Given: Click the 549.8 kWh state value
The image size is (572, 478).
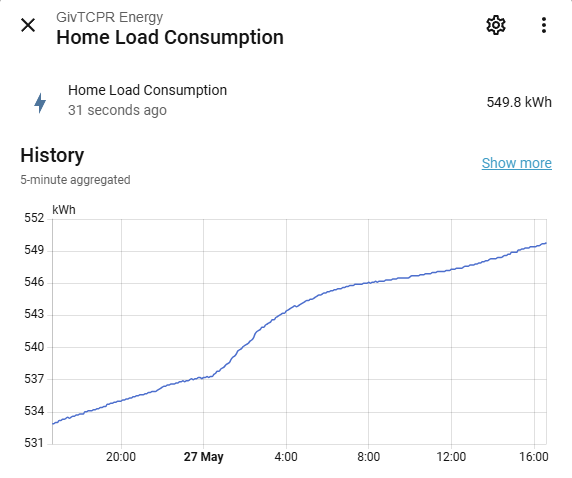Looking at the screenshot, I should pyautogui.click(x=519, y=102).
